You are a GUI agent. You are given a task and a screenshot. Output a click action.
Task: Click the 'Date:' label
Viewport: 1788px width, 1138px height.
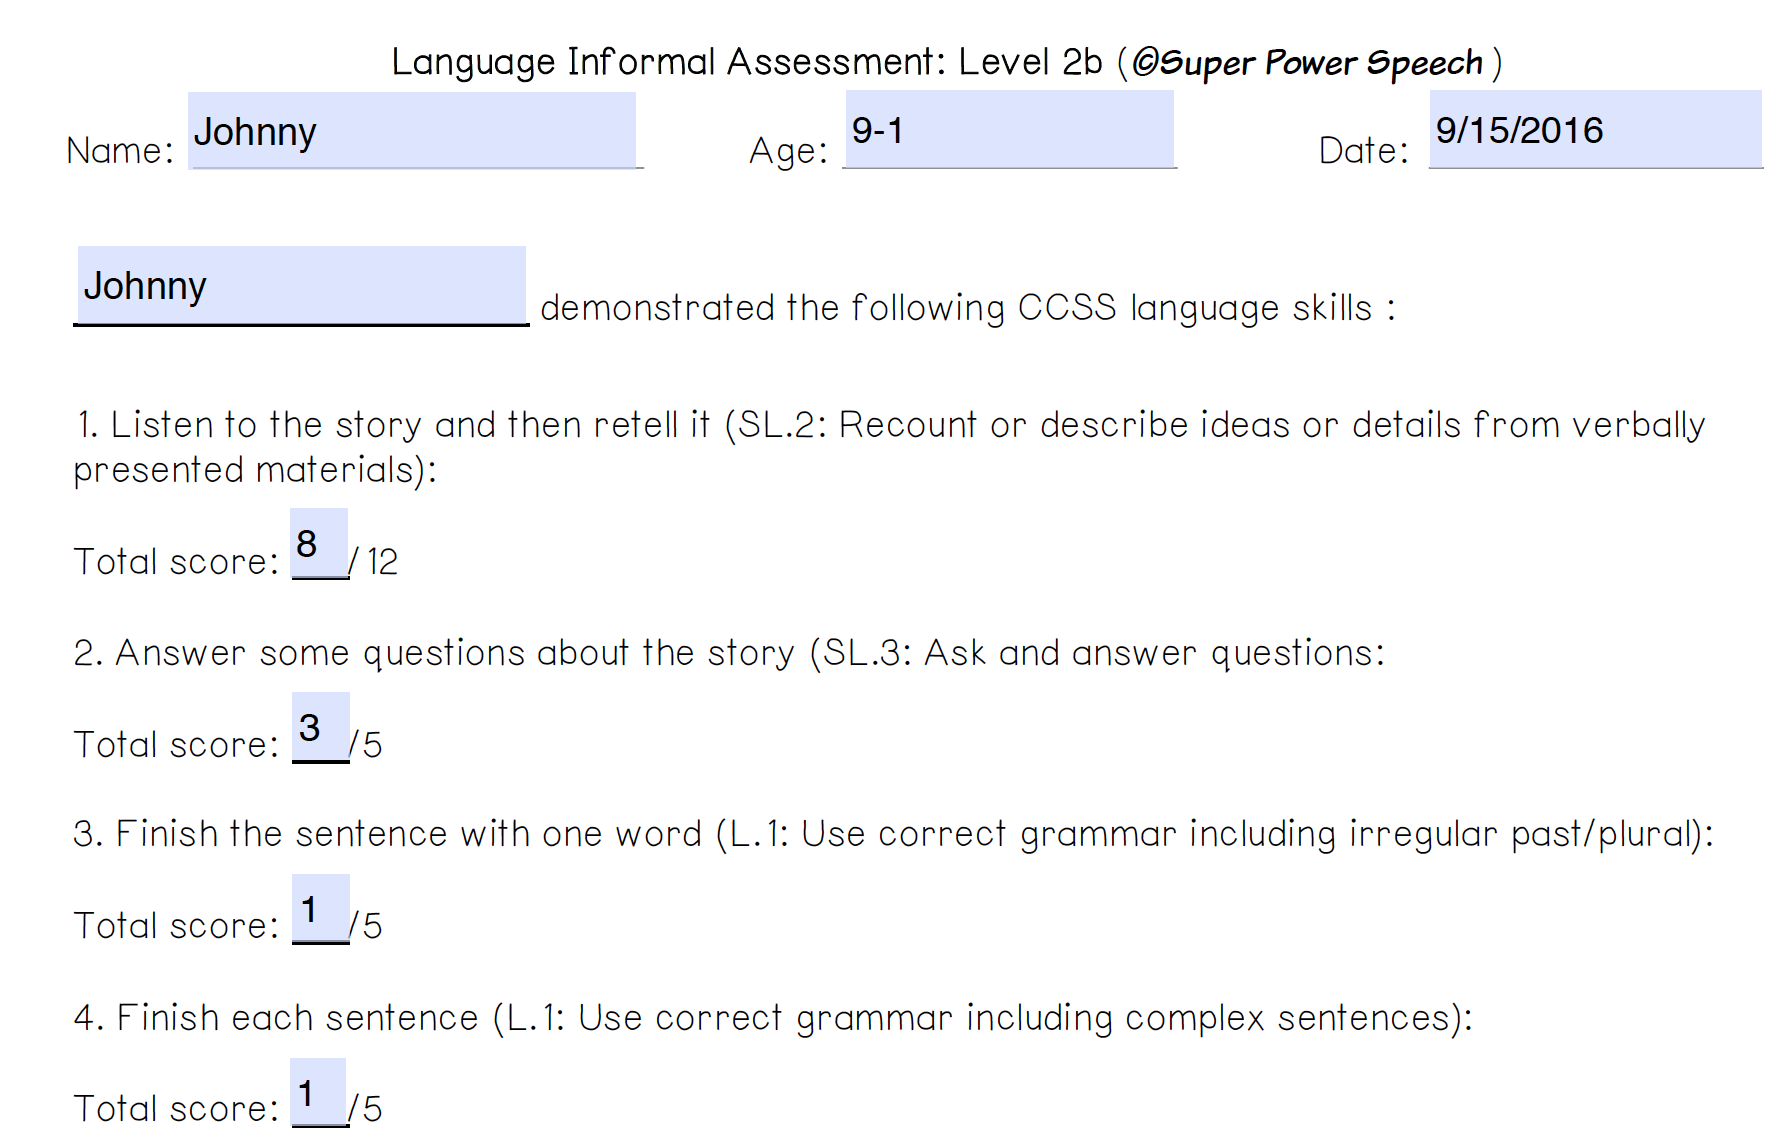pos(1364,150)
